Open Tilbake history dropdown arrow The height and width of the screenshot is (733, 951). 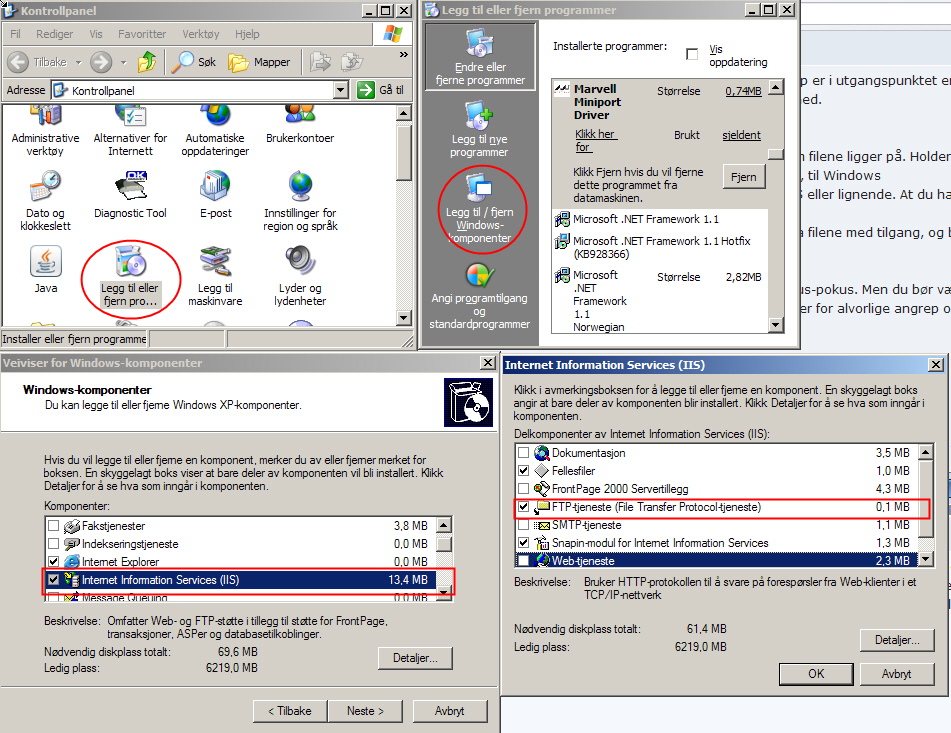[x=78, y=62]
